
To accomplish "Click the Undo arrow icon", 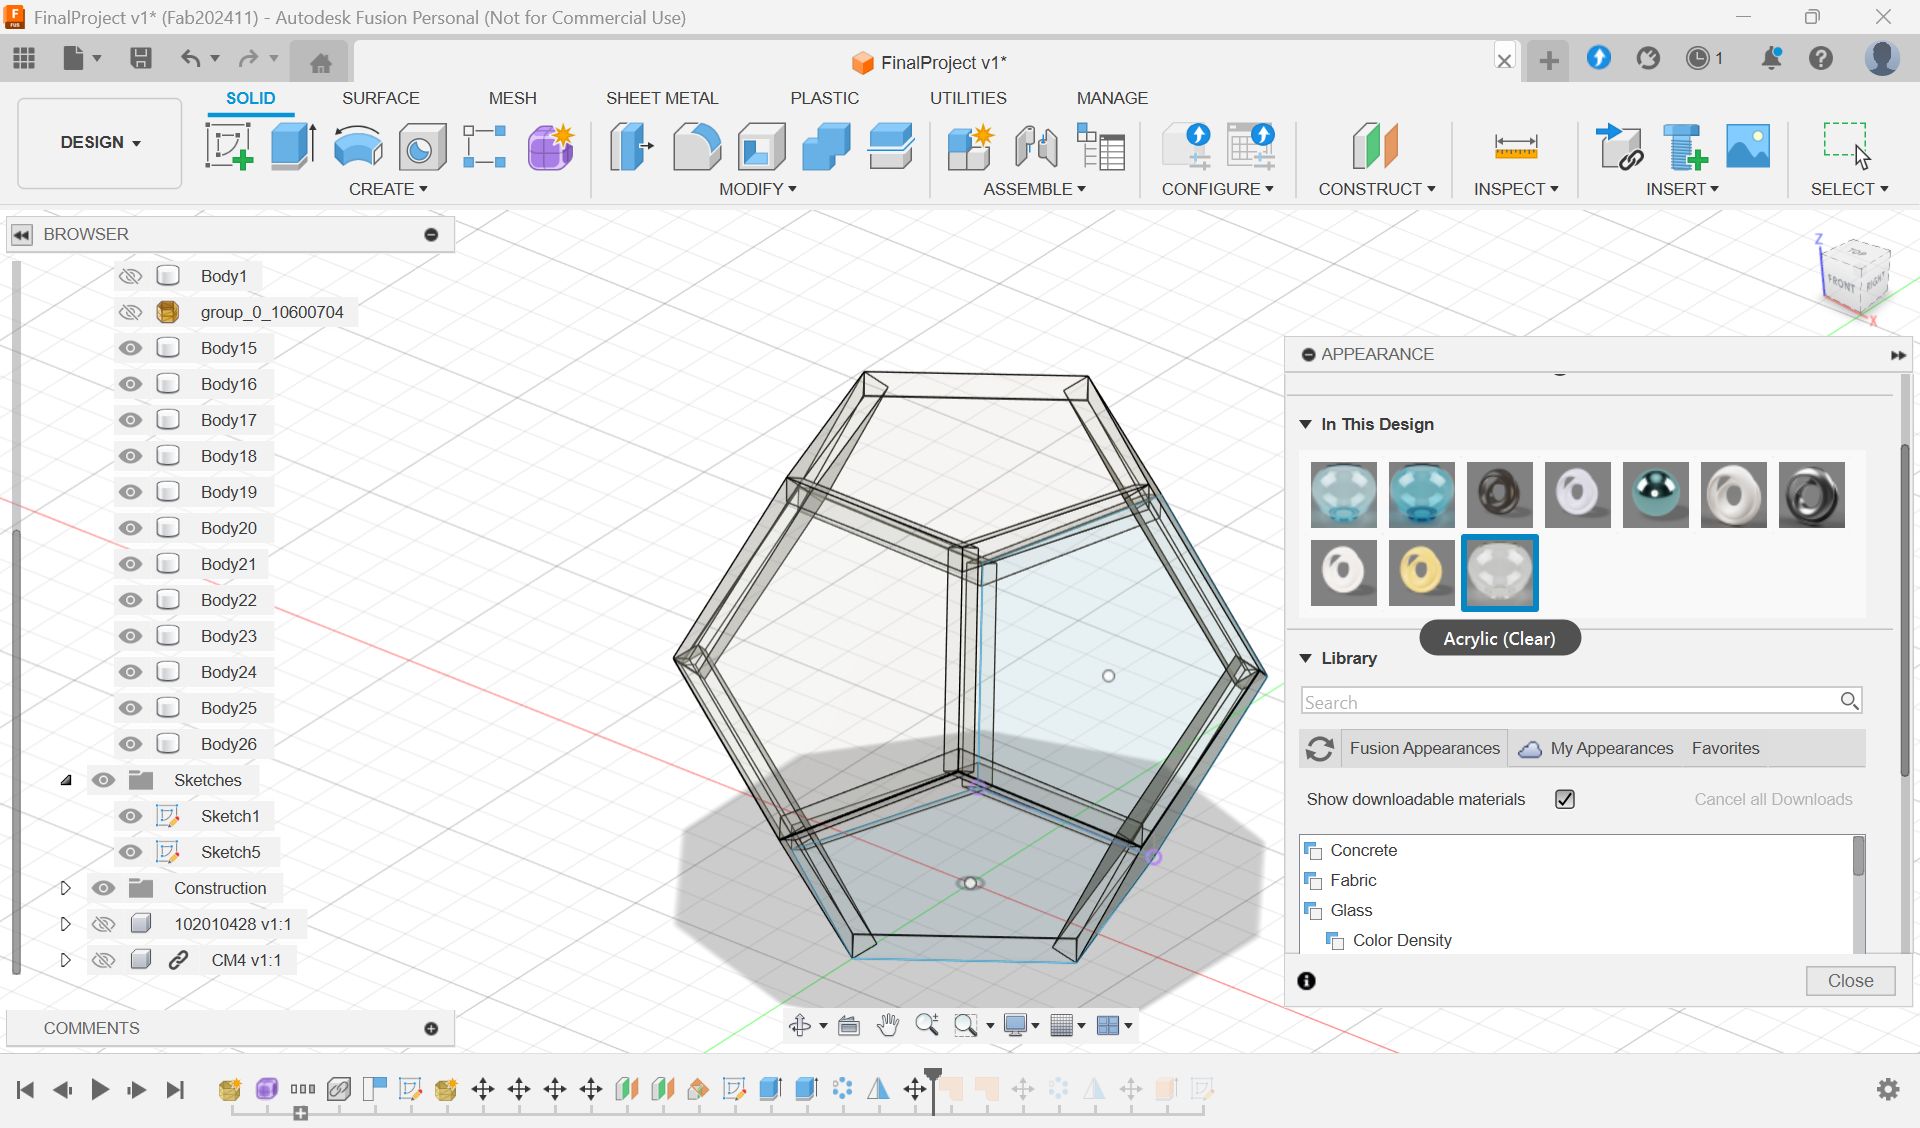I will pos(190,58).
